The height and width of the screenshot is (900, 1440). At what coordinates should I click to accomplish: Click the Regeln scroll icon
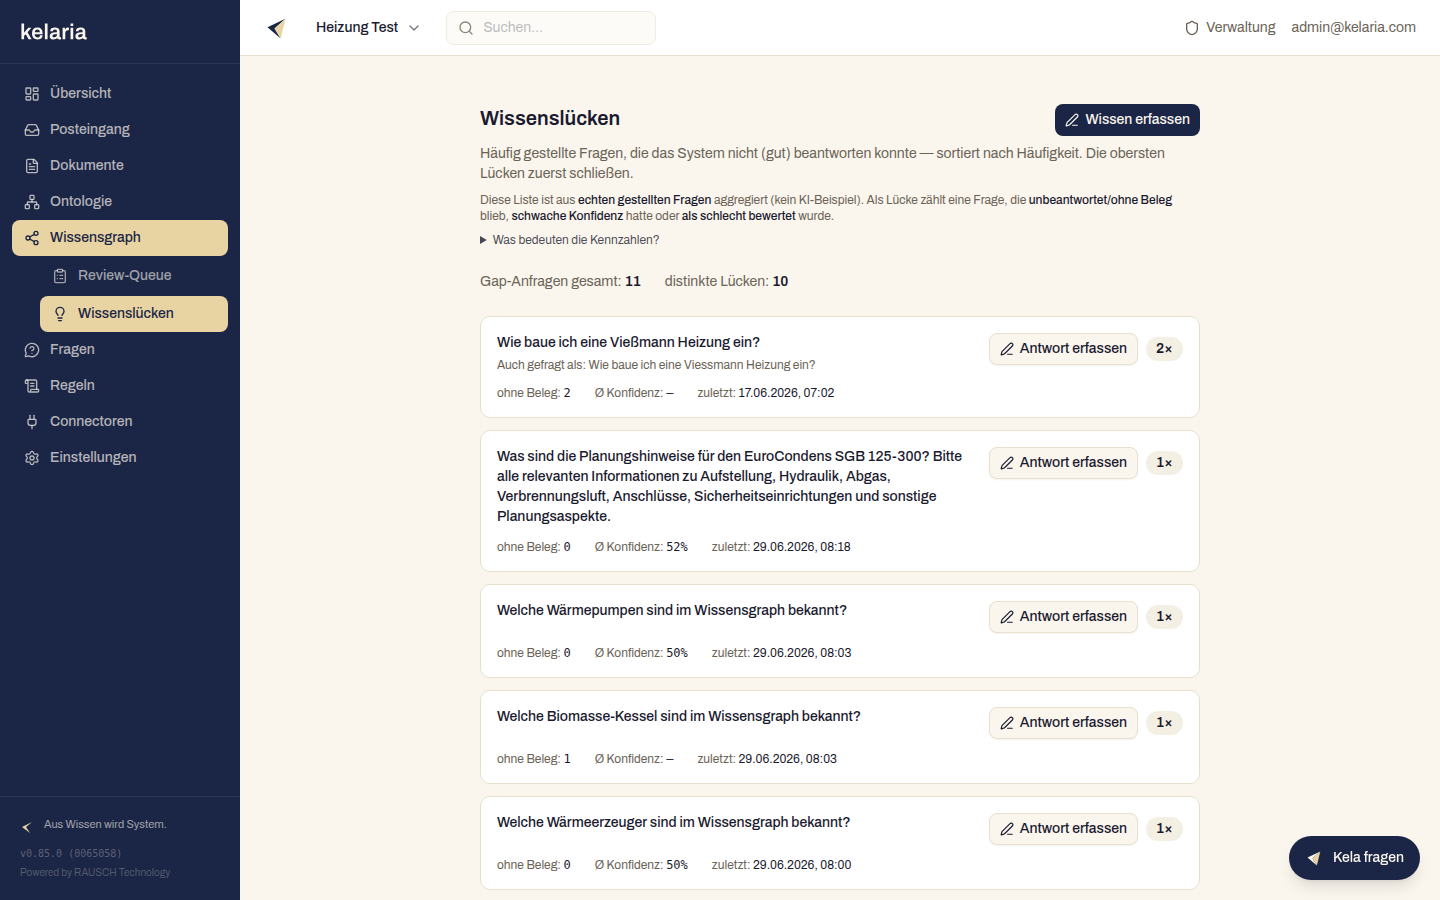click(32, 386)
